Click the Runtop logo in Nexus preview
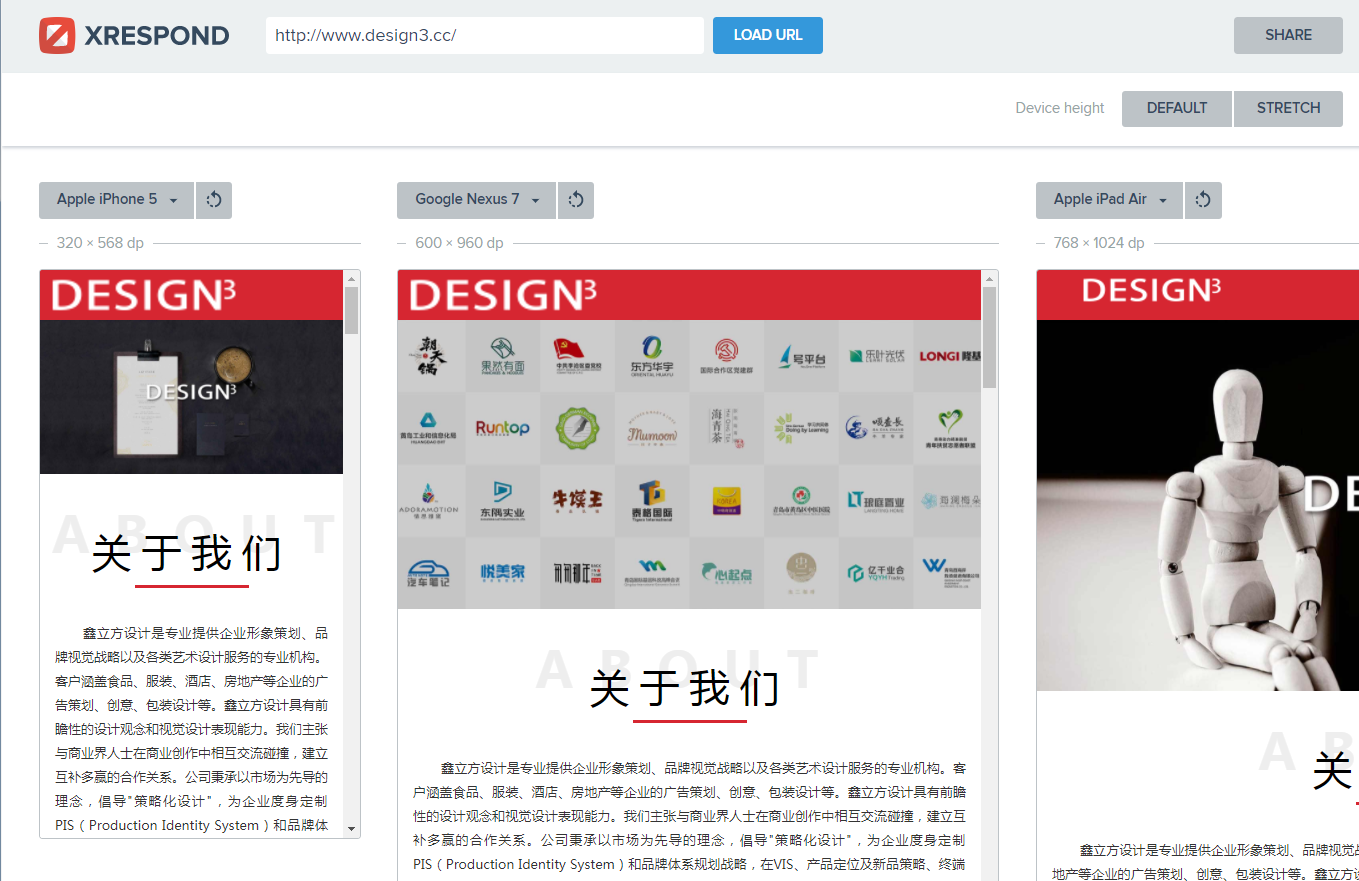Screen dimensions: 1359x881 pyautogui.click(x=502, y=428)
